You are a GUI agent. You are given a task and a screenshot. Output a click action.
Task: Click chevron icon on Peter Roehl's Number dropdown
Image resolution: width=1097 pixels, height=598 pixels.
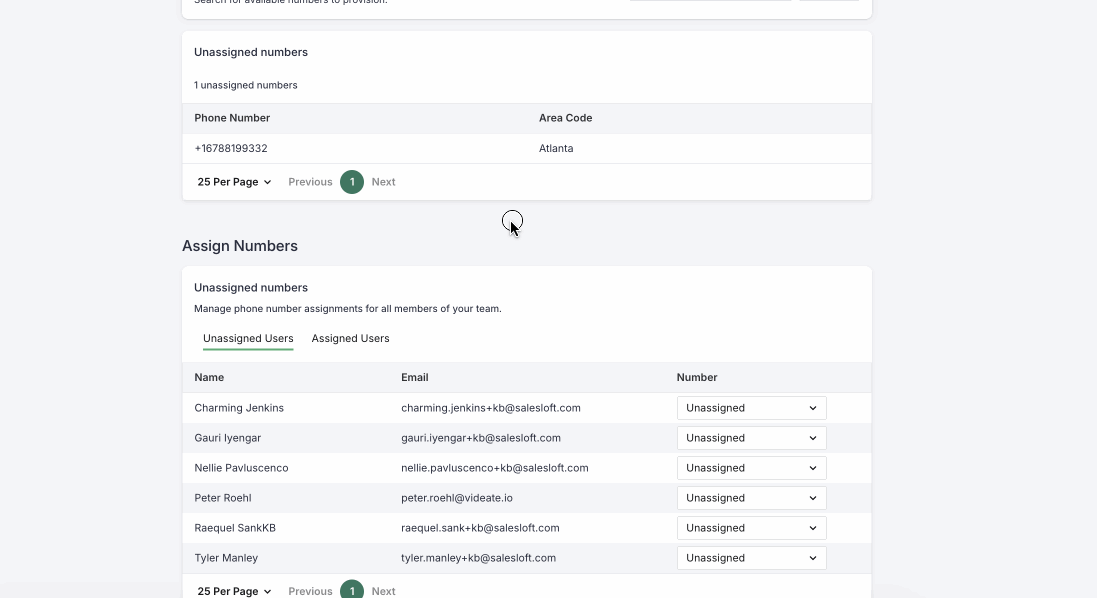click(x=812, y=497)
